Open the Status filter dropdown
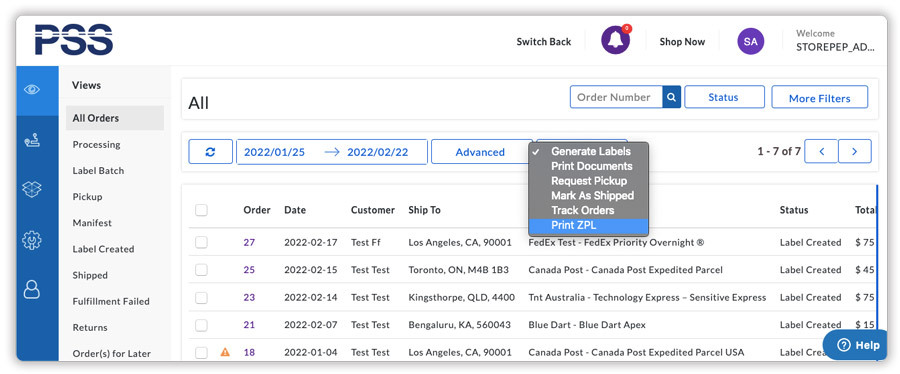900x374 pixels. pyautogui.click(x=724, y=97)
